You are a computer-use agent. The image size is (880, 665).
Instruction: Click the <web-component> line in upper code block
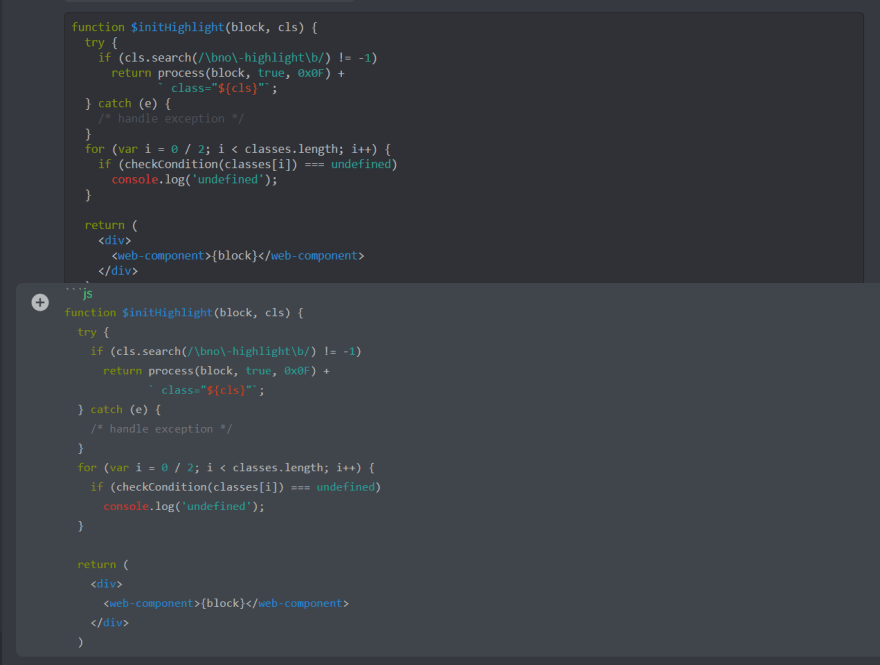238,255
